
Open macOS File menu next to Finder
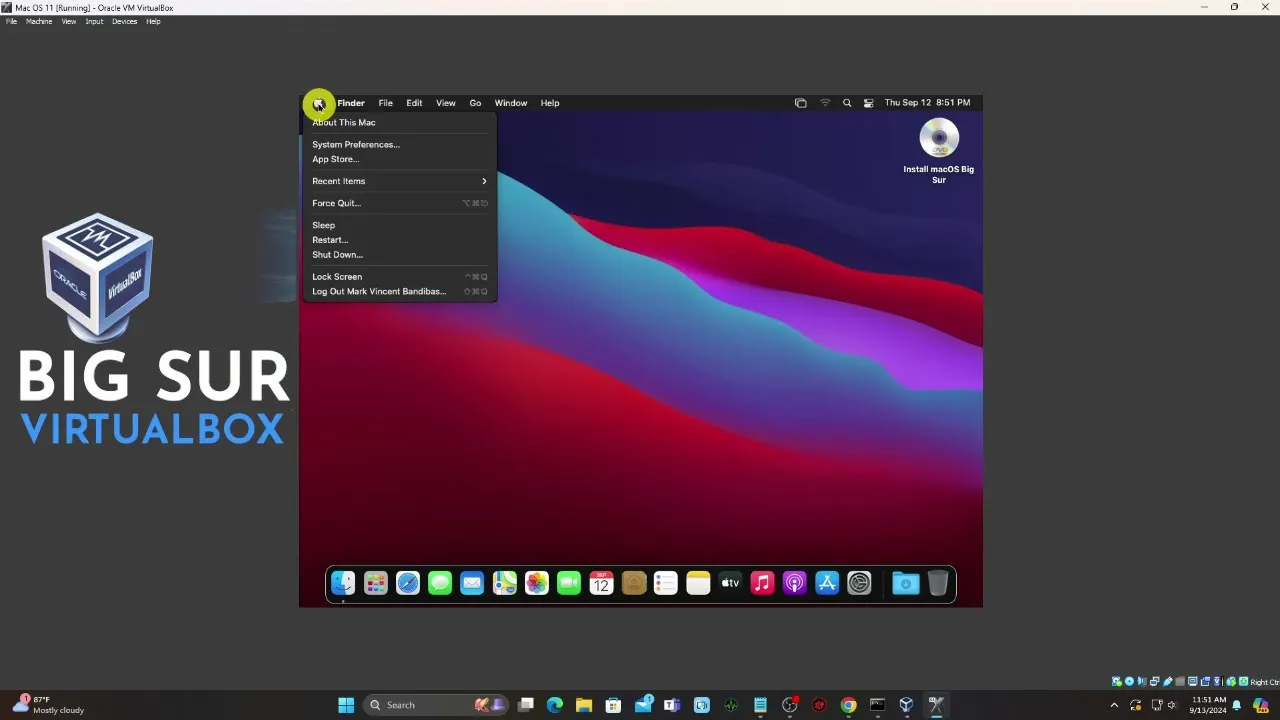(385, 103)
